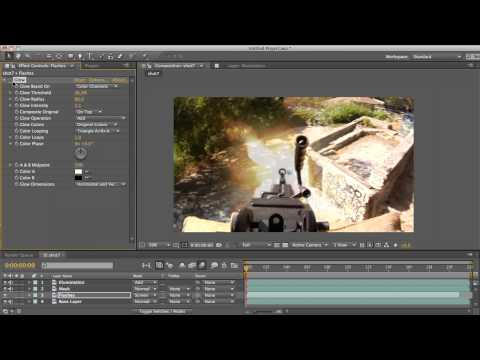Click About in the Glow effect header

tap(119, 80)
